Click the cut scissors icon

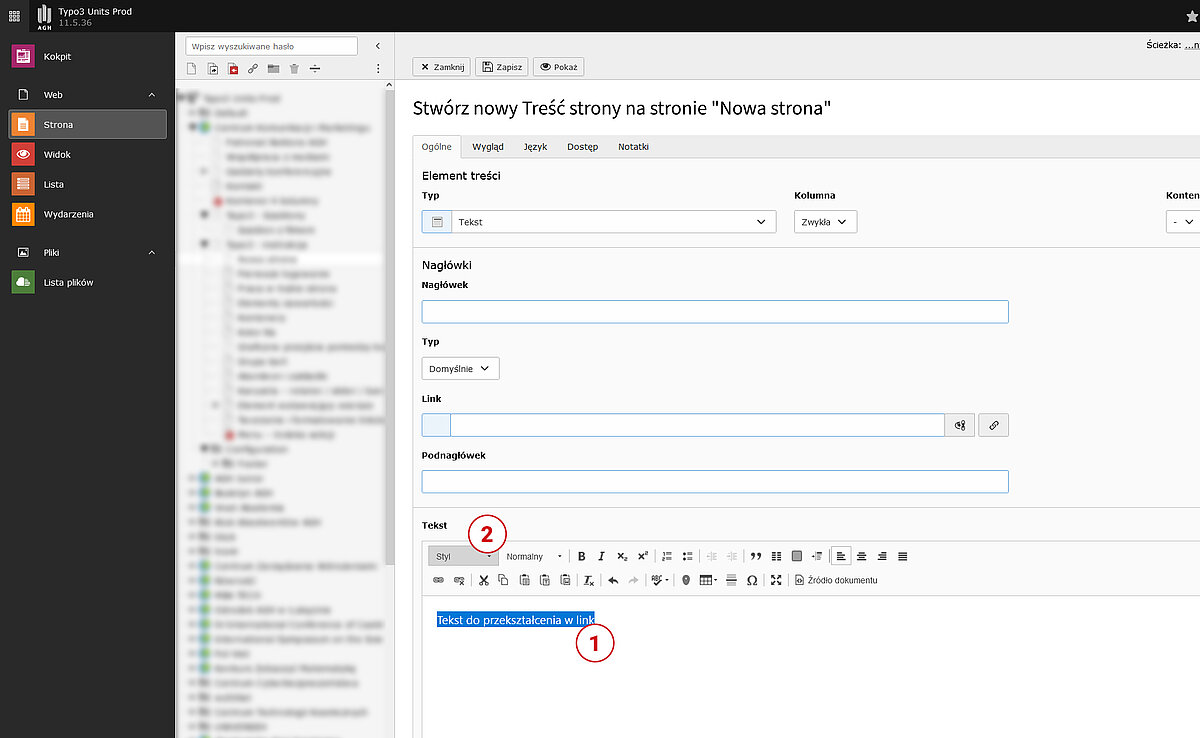tap(483, 580)
